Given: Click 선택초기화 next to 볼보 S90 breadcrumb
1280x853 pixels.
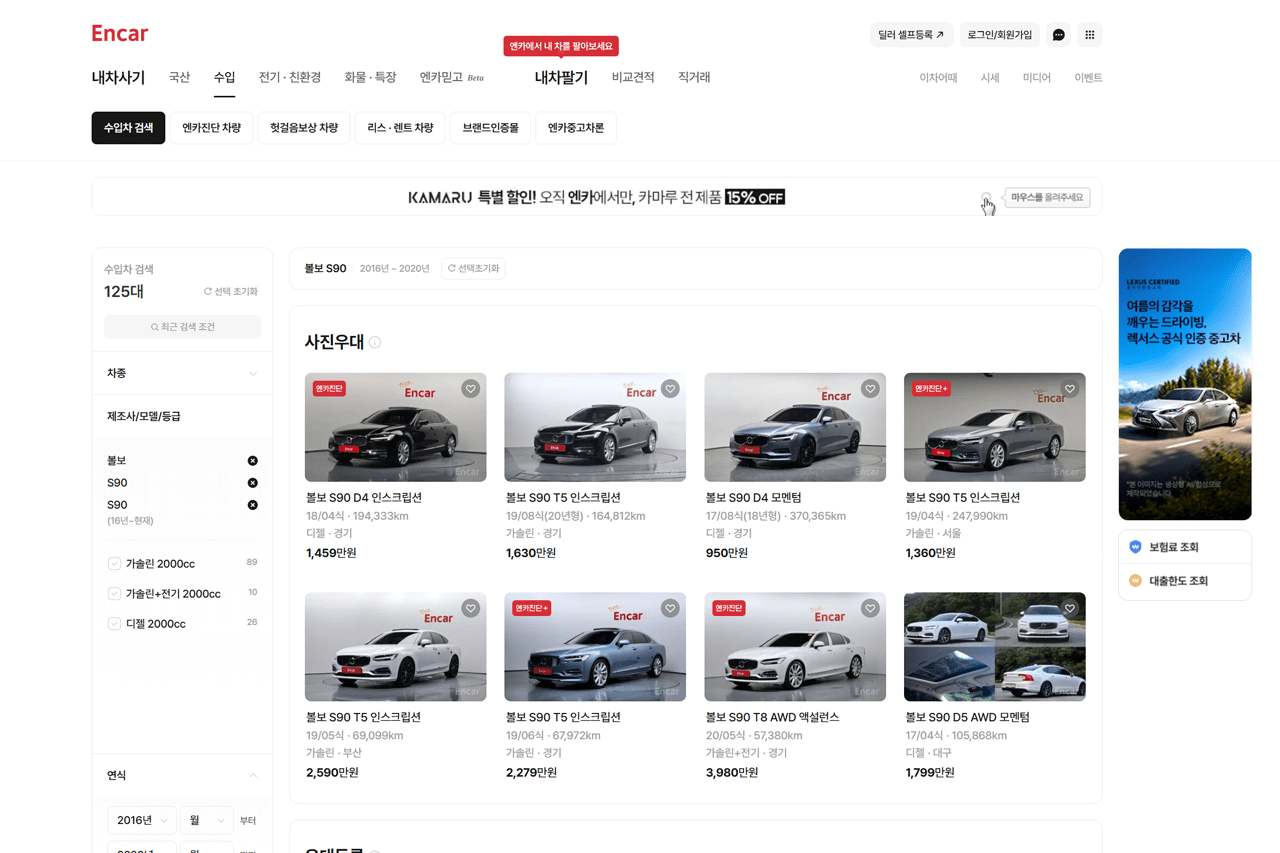Looking at the screenshot, I should pyautogui.click(x=473, y=269).
